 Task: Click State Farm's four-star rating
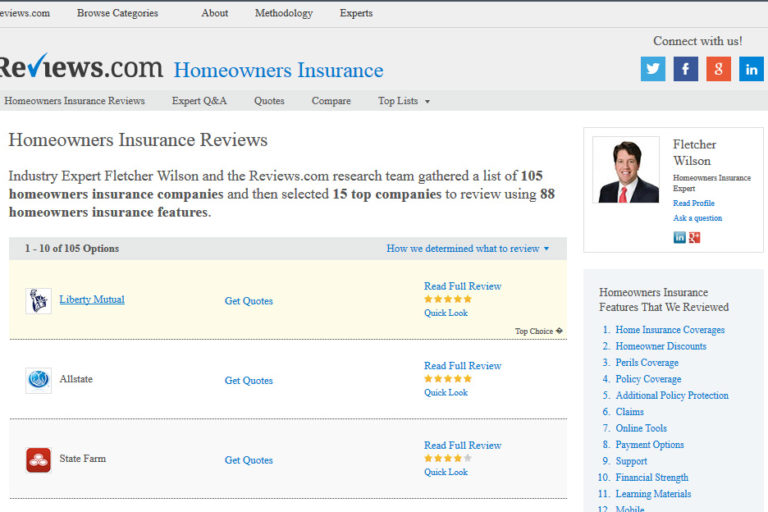448,458
